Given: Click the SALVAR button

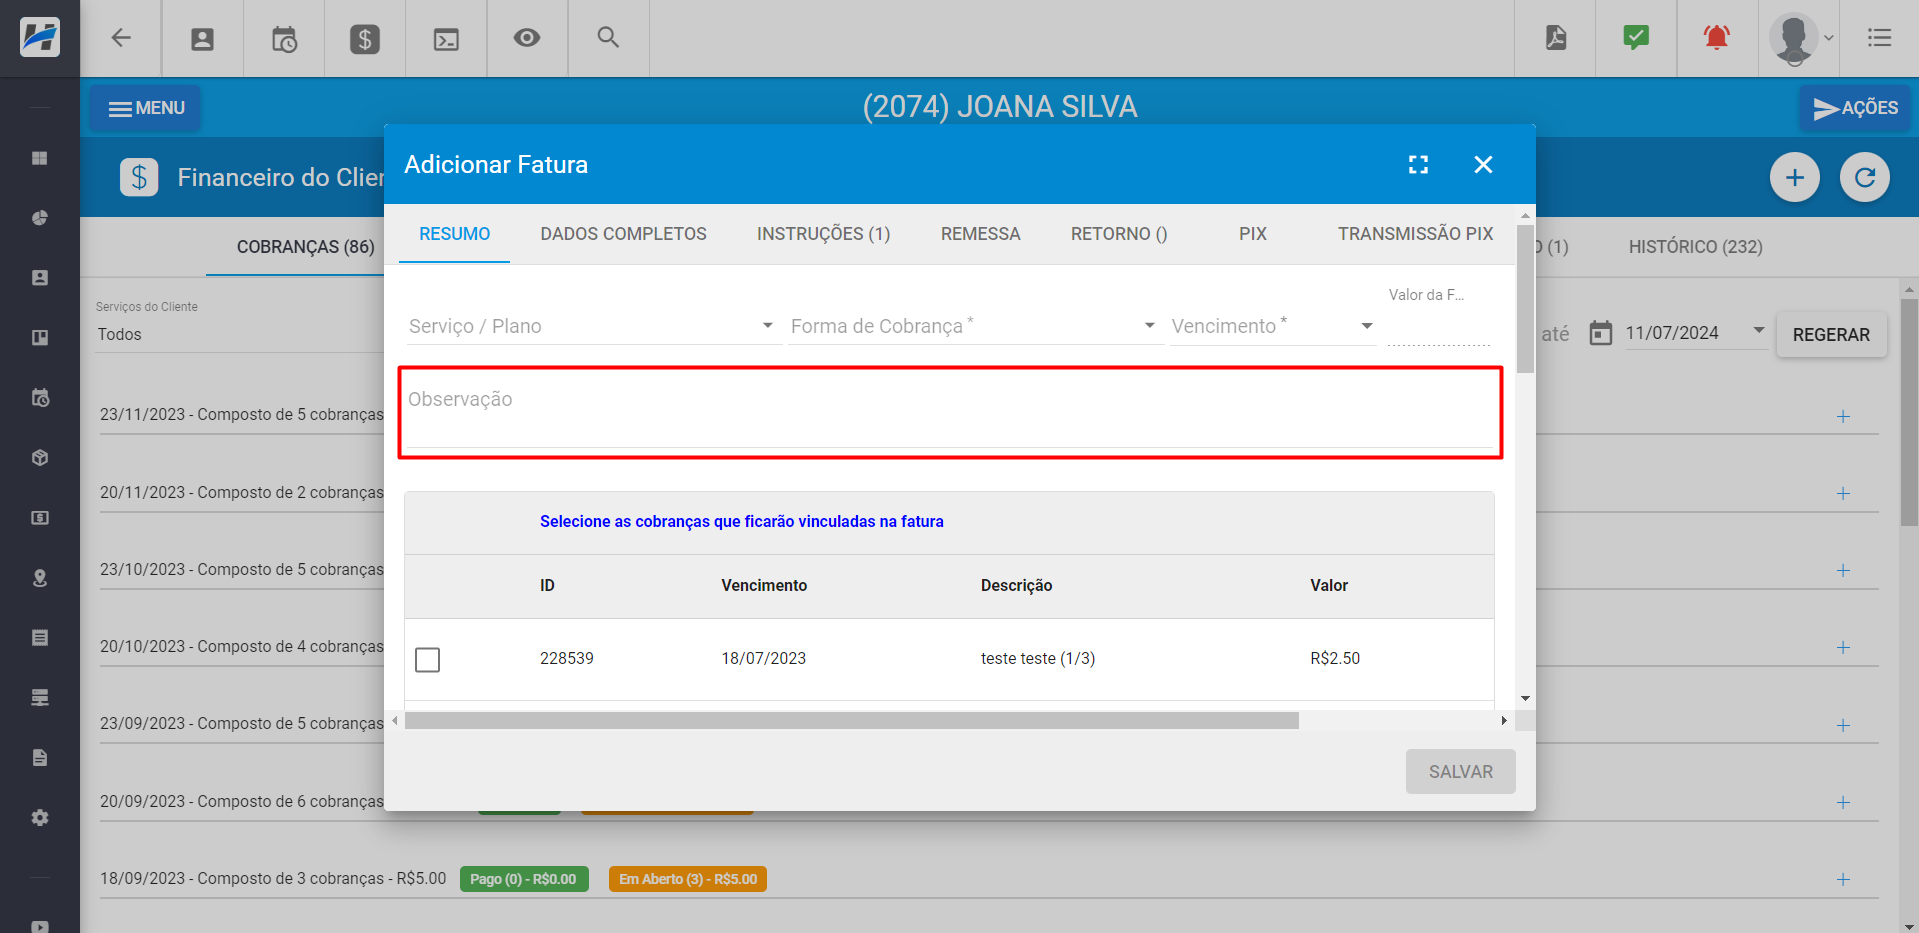Looking at the screenshot, I should 1460,772.
